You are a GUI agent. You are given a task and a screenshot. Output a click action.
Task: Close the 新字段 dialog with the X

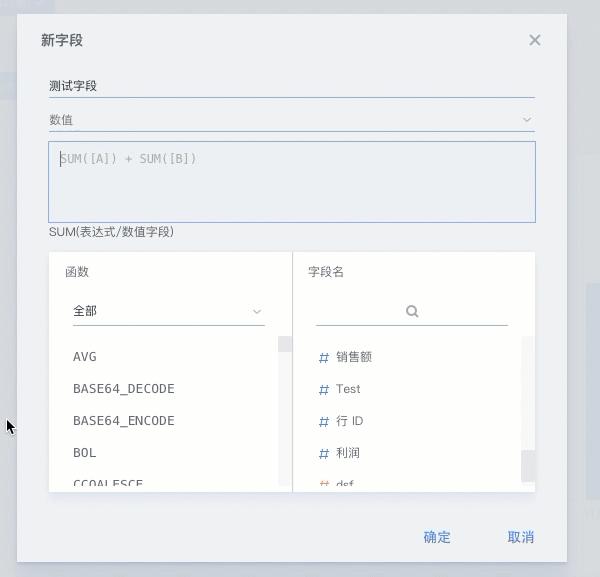(x=535, y=40)
